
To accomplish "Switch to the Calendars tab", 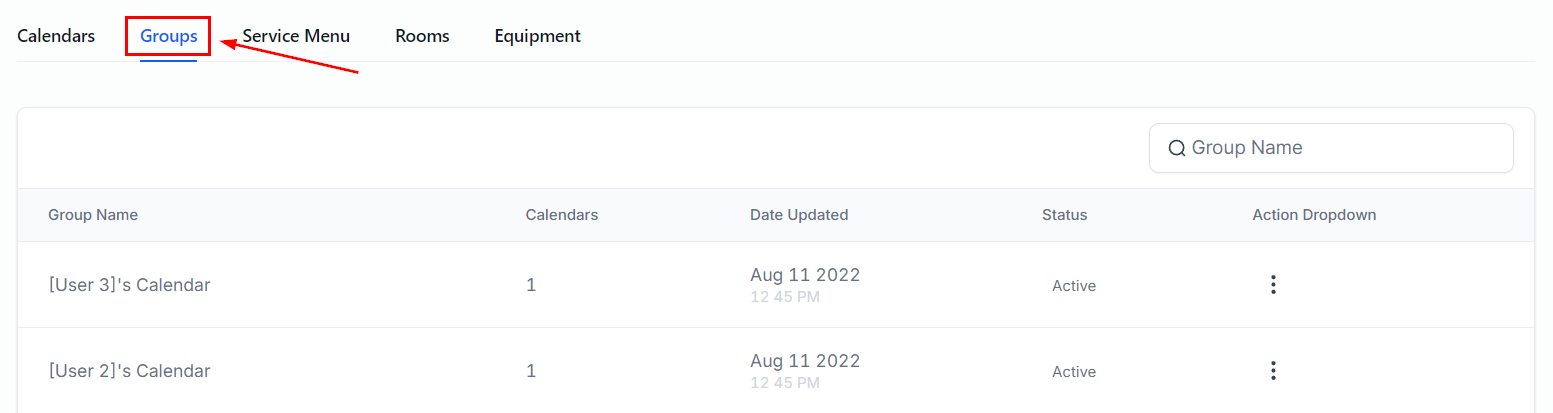I will pos(56,36).
